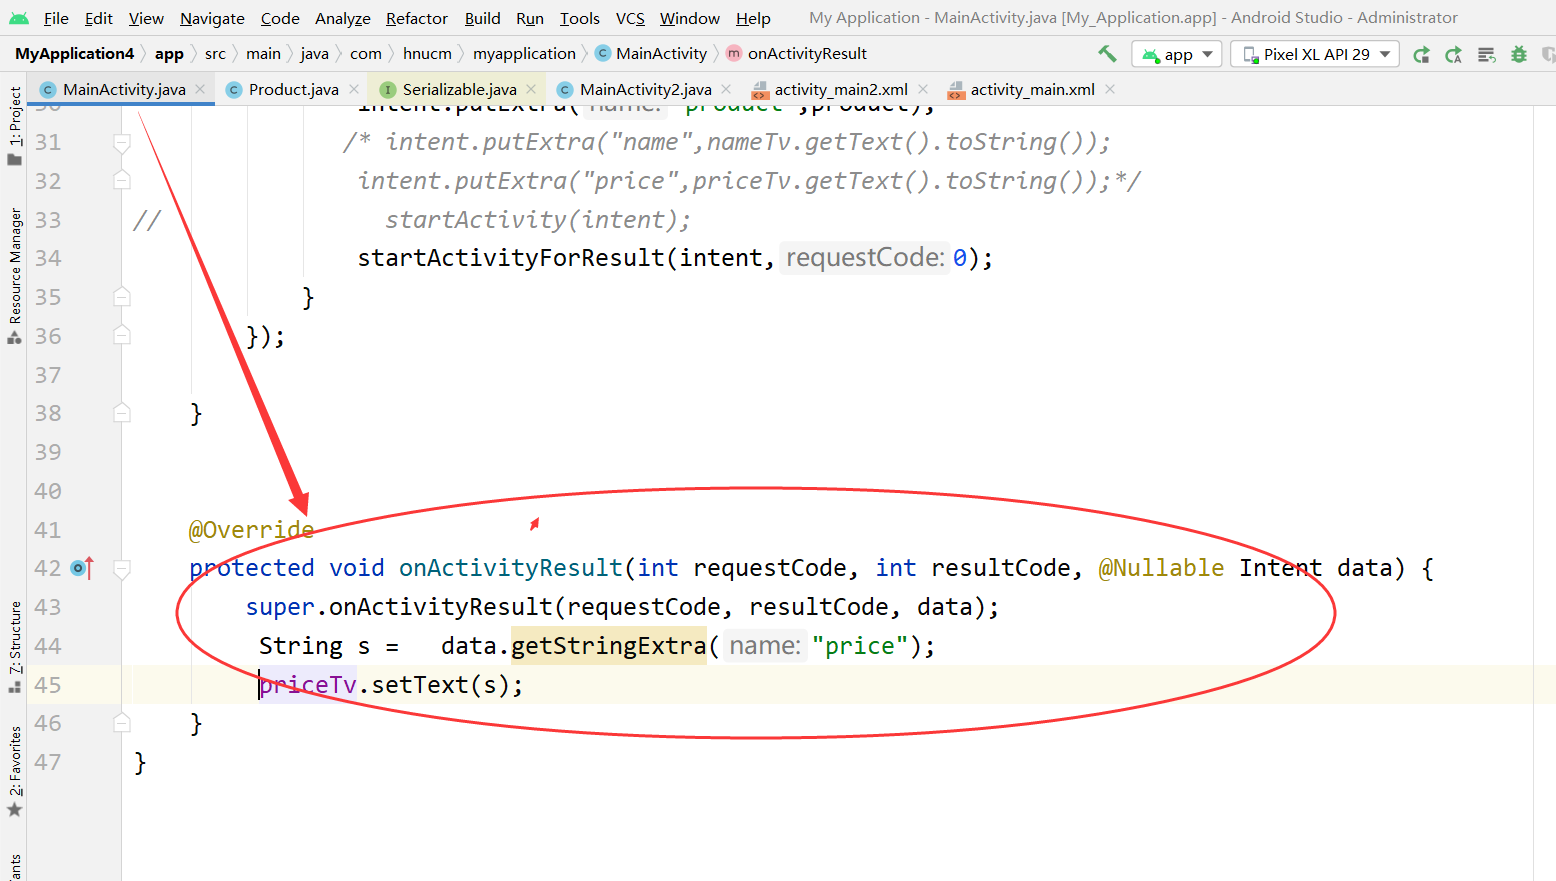This screenshot has width=1556, height=881.
Task: Open the Pixel XL API 29 device selector
Action: point(1313,54)
